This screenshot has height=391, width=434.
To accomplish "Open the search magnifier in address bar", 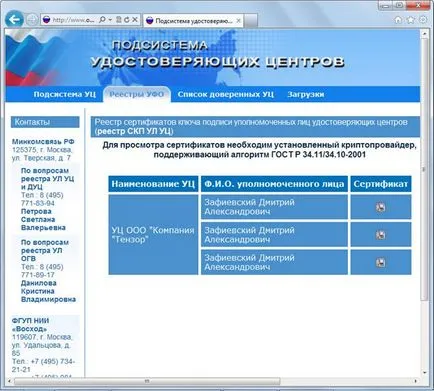I will tap(103, 20).
